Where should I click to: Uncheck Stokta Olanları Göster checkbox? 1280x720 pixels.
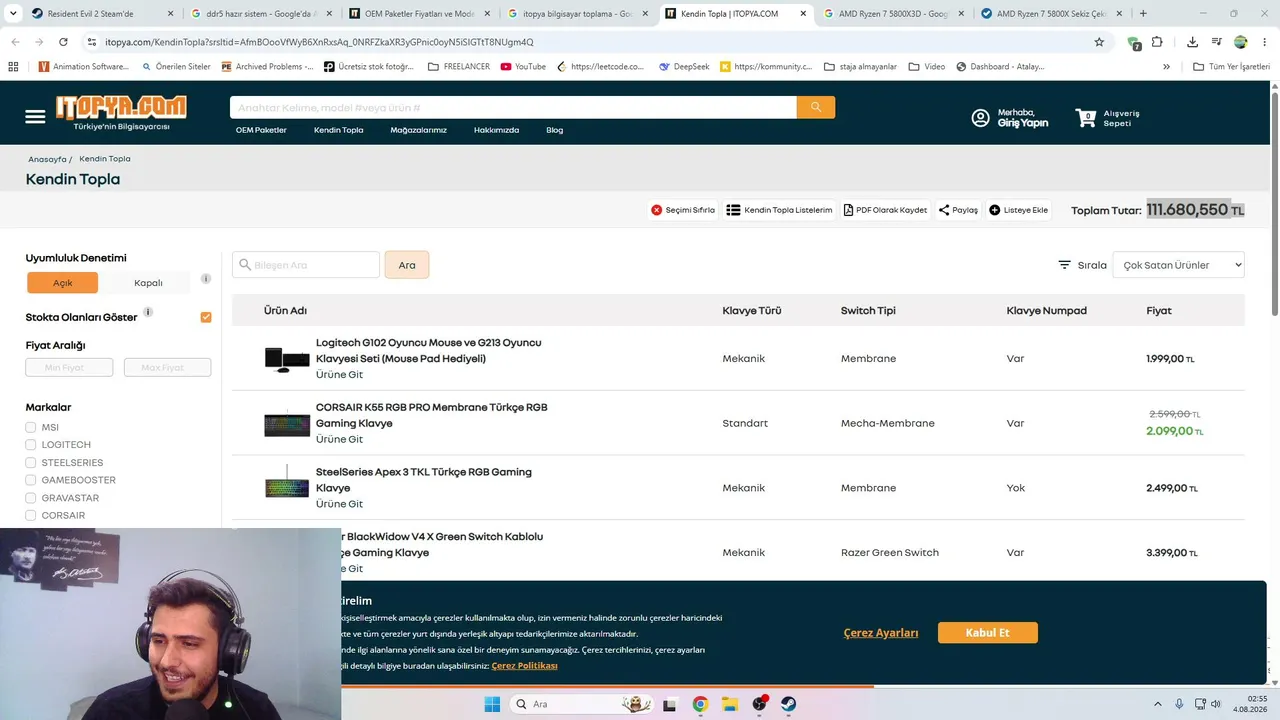coord(206,317)
